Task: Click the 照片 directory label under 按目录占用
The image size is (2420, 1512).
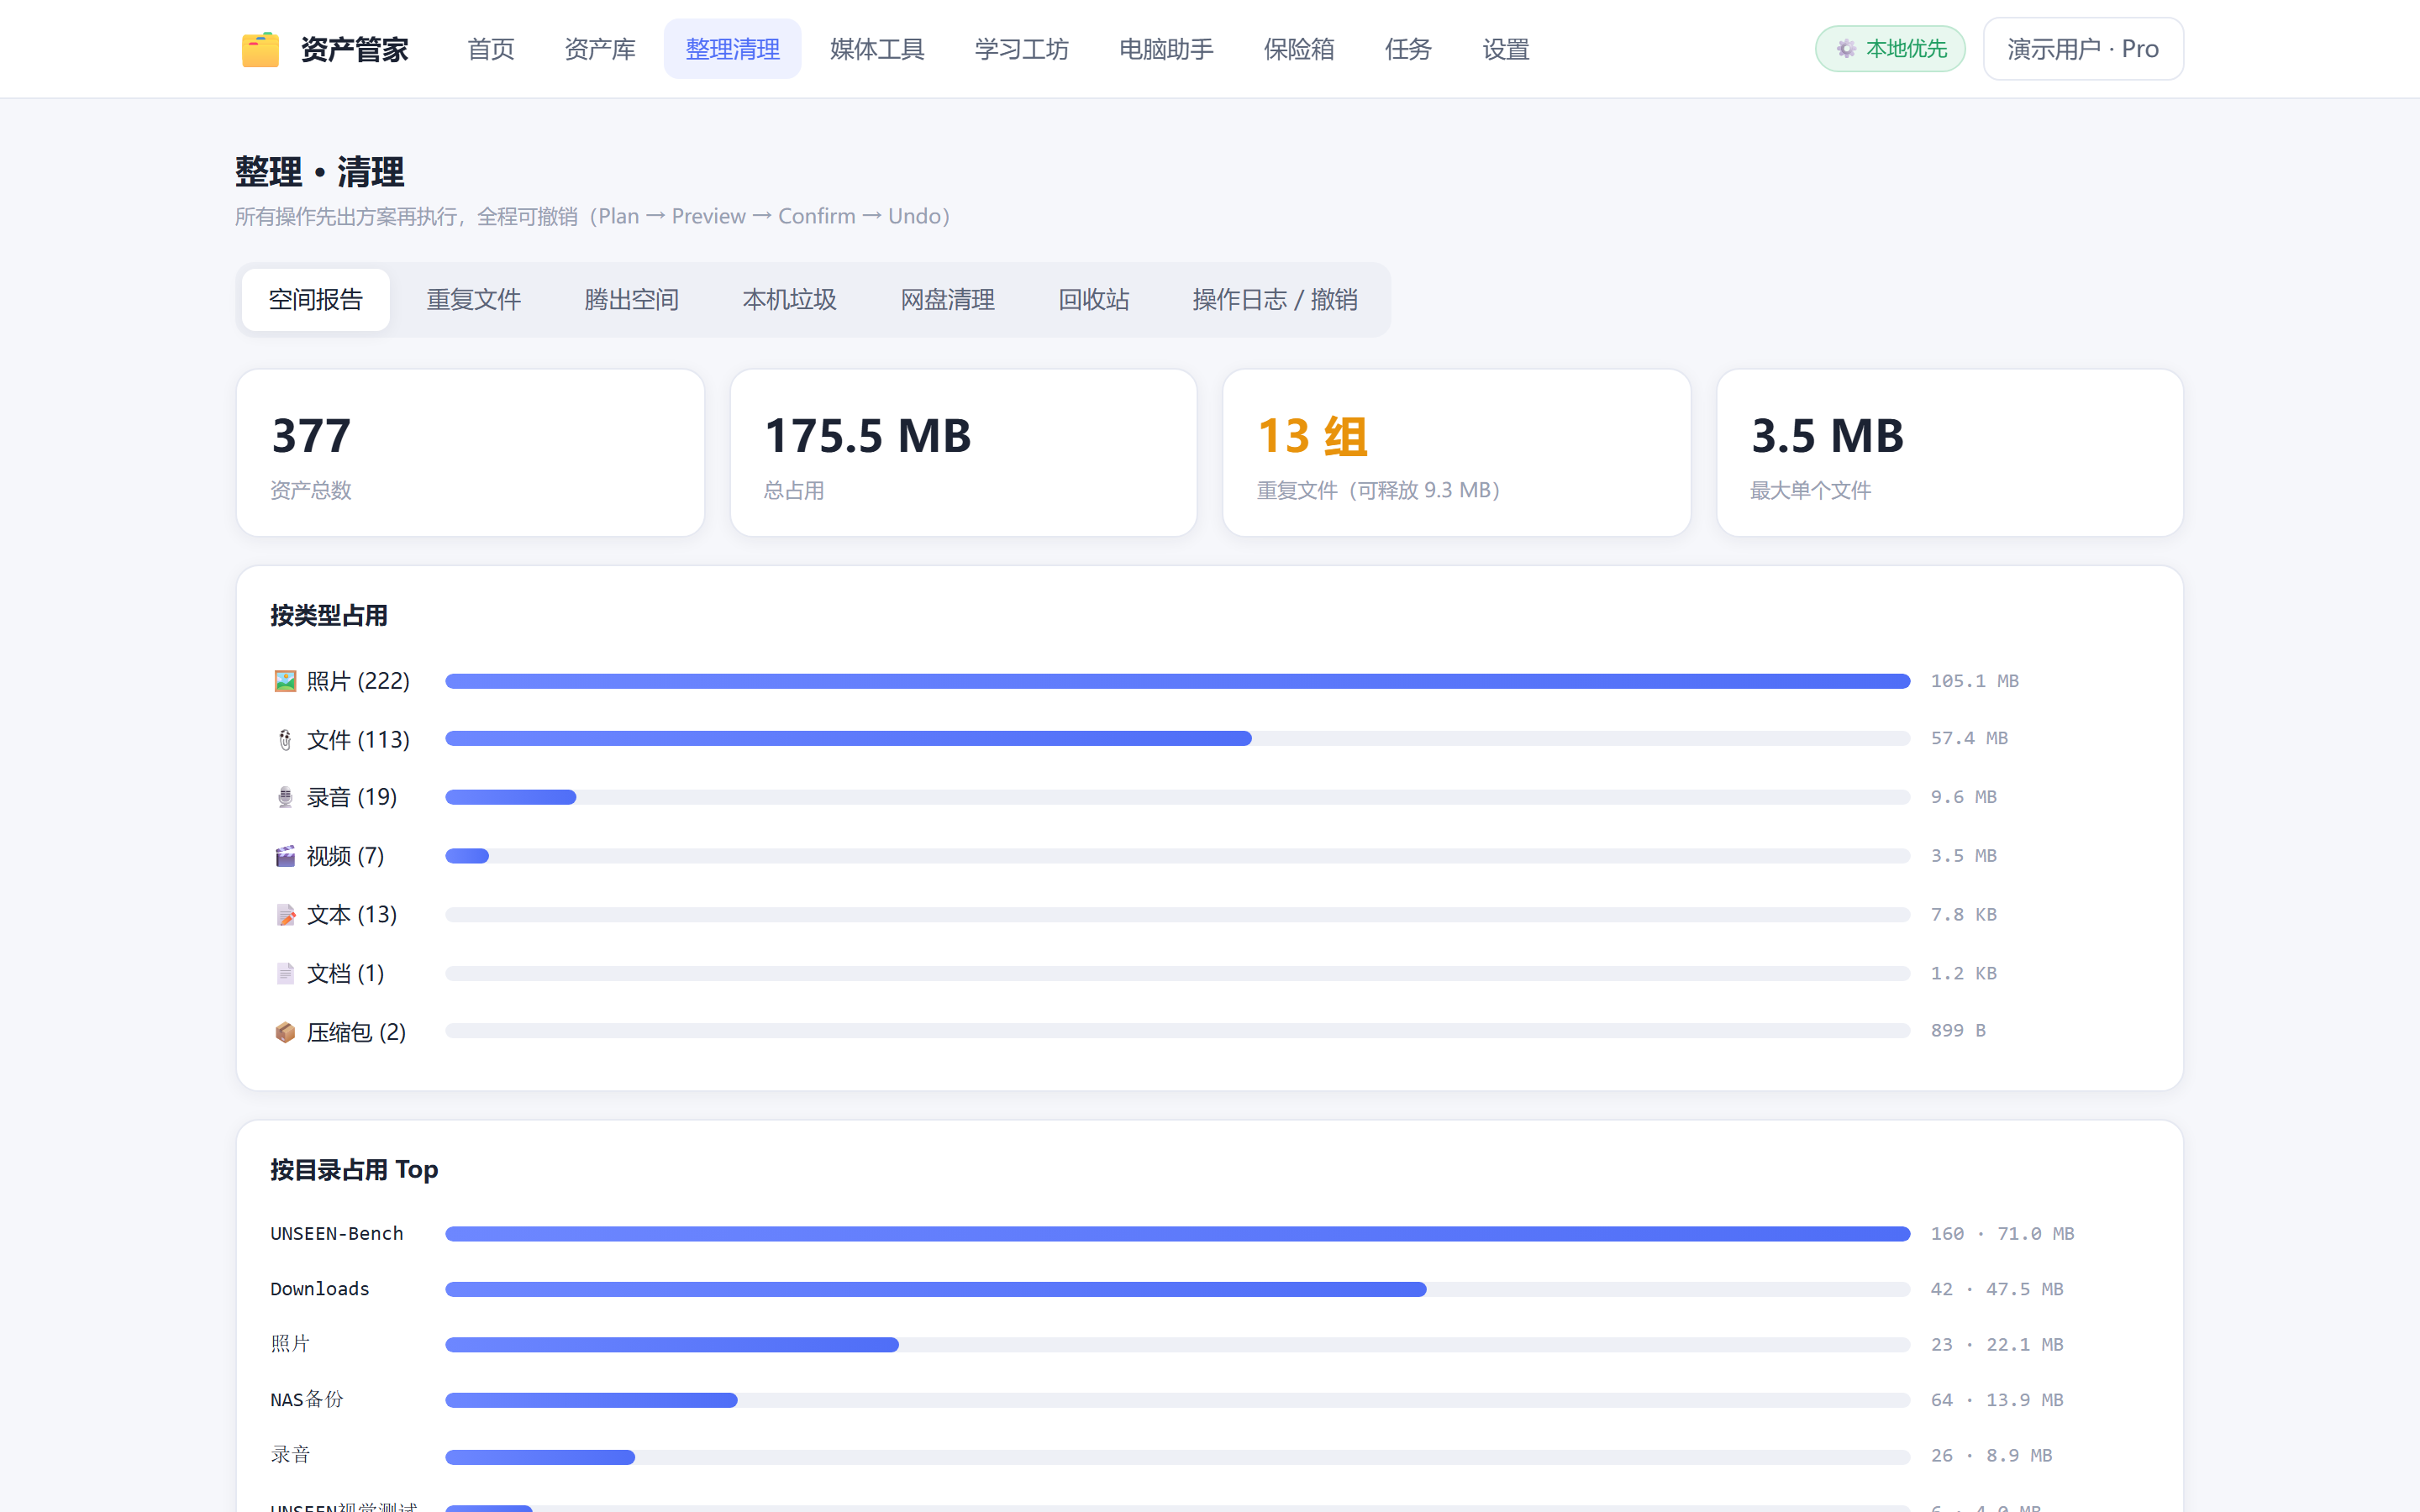Action: 290,1344
